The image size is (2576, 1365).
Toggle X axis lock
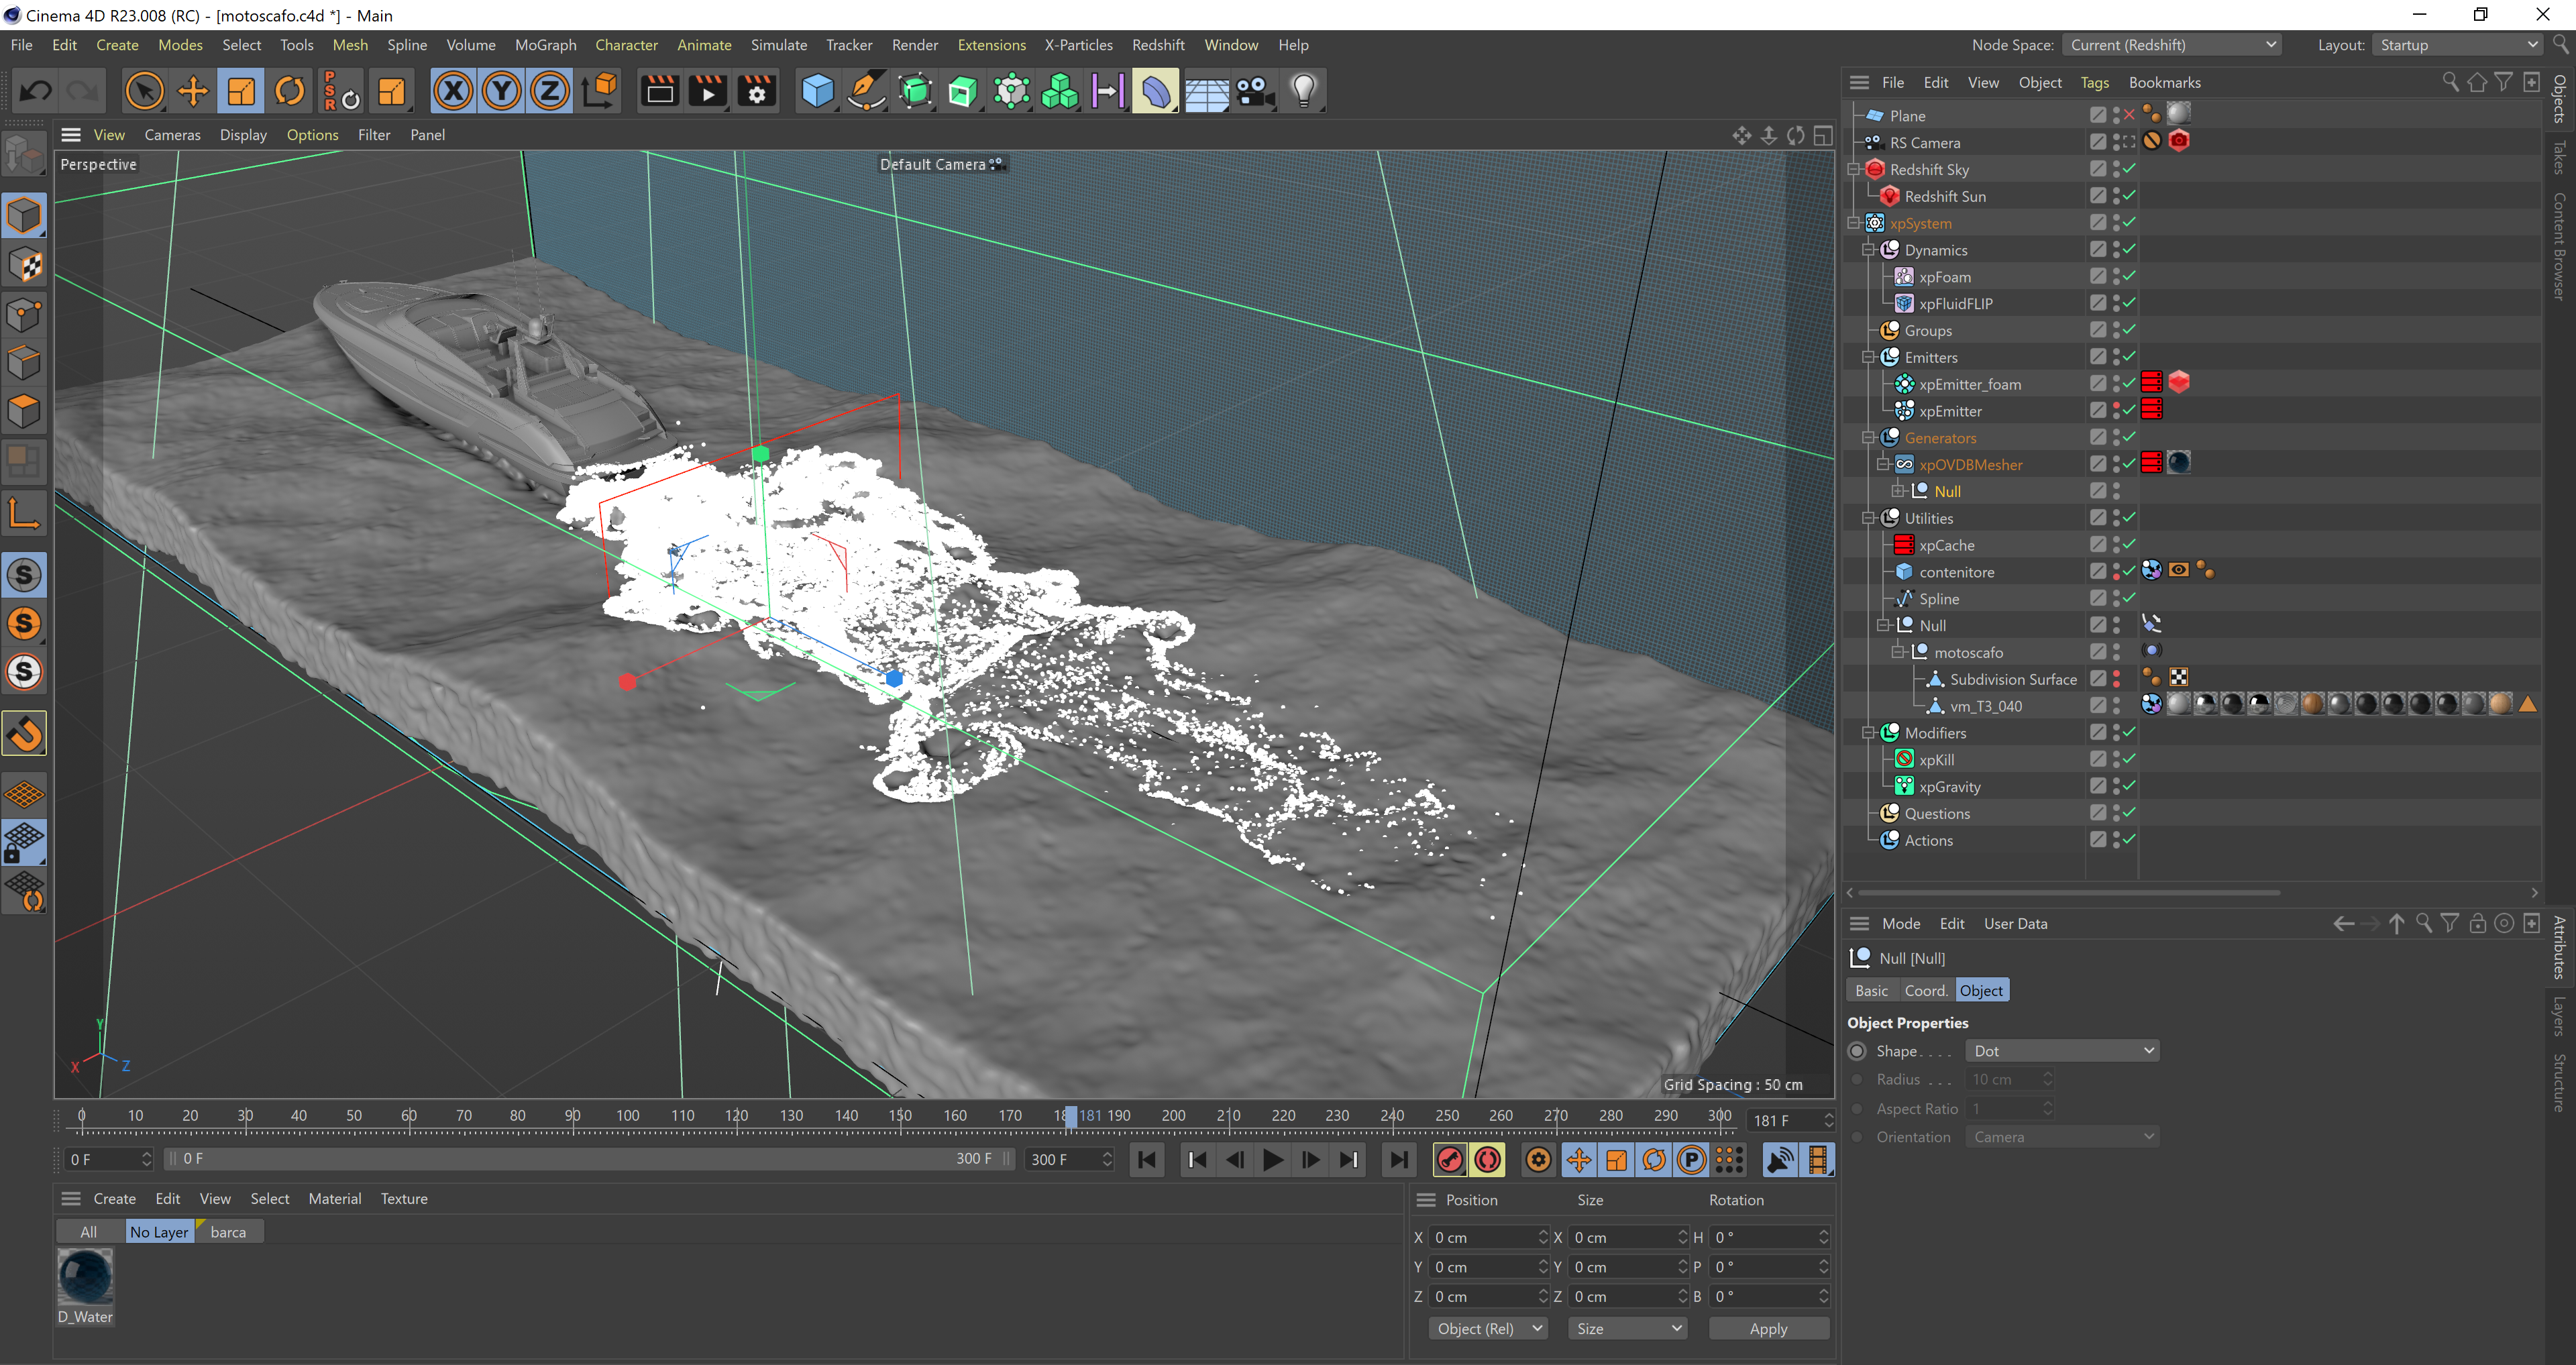pos(453,92)
